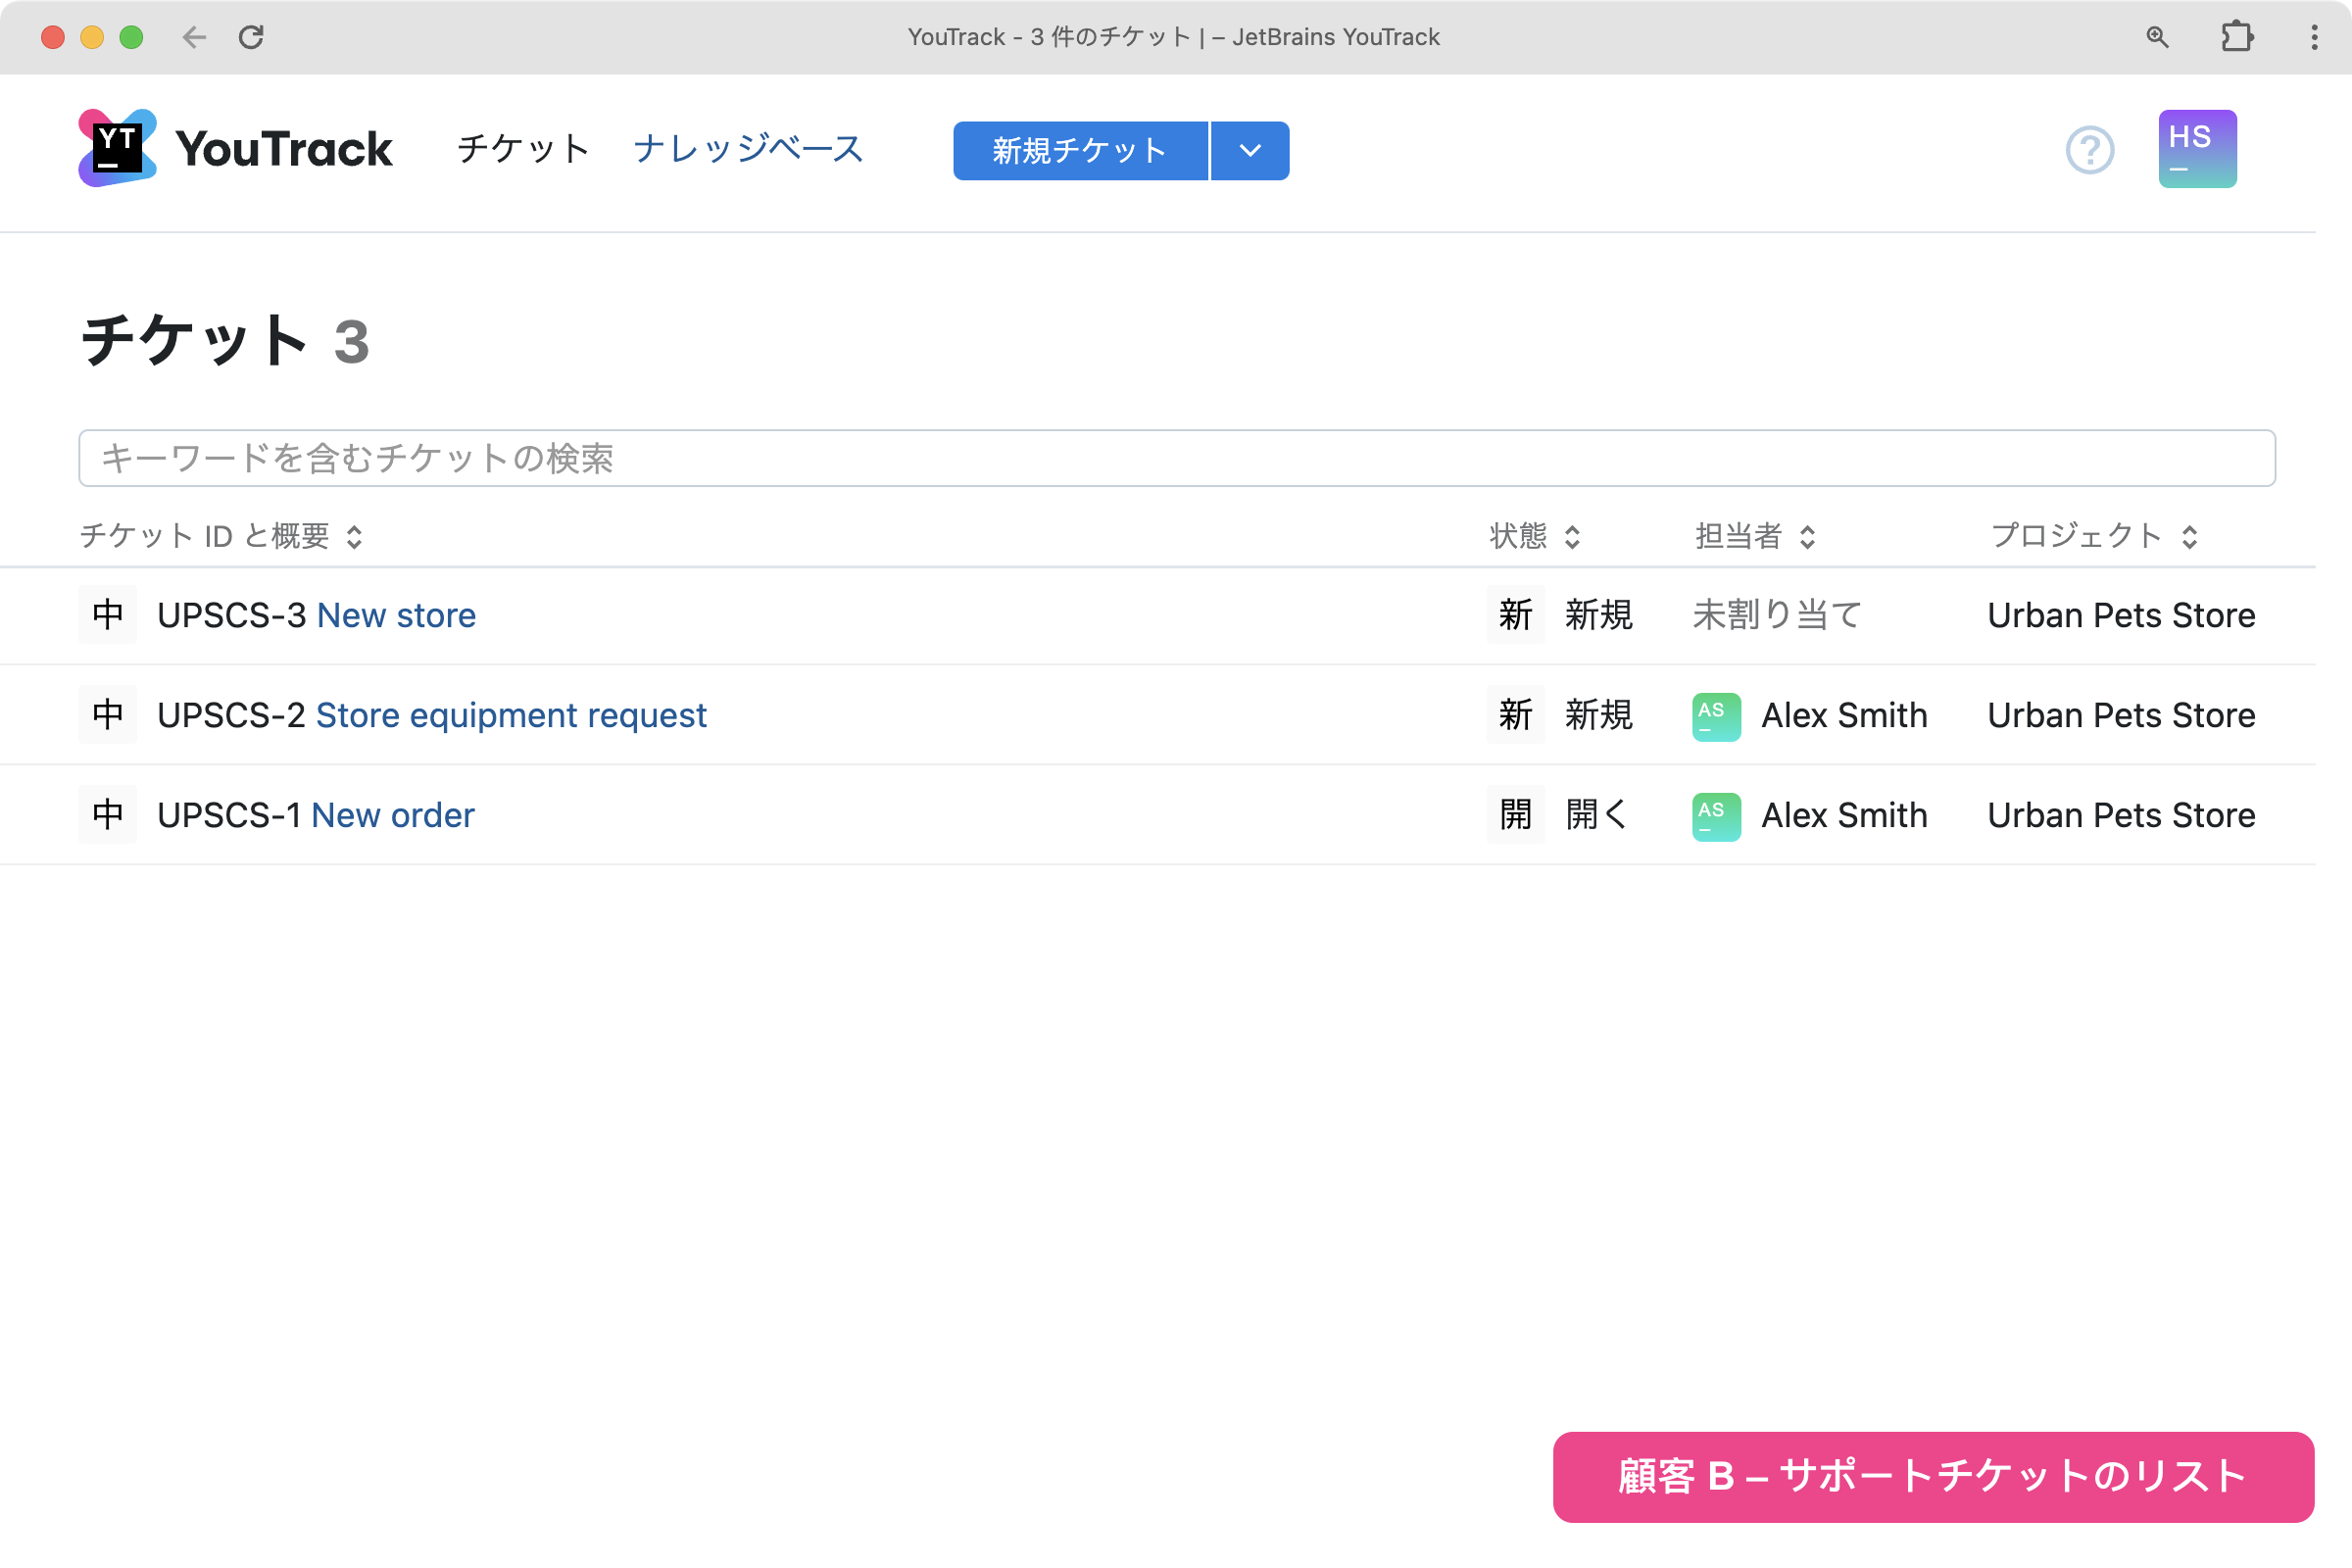Focus the ticket keyword search field
The height and width of the screenshot is (1568, 2352).
[x=1176, y=458]
